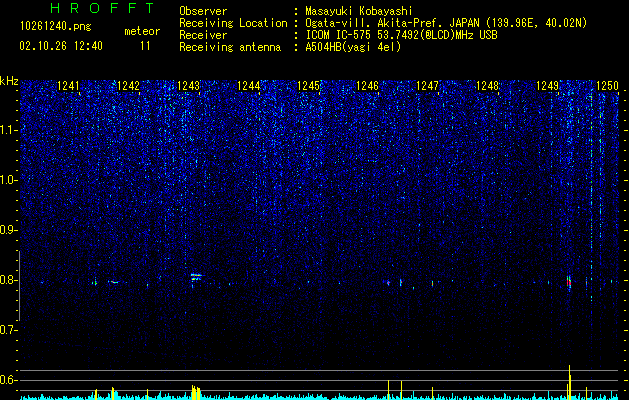629x400 pixels.
Task: Click the Receiving antenna field label
Action: point(230,47)
